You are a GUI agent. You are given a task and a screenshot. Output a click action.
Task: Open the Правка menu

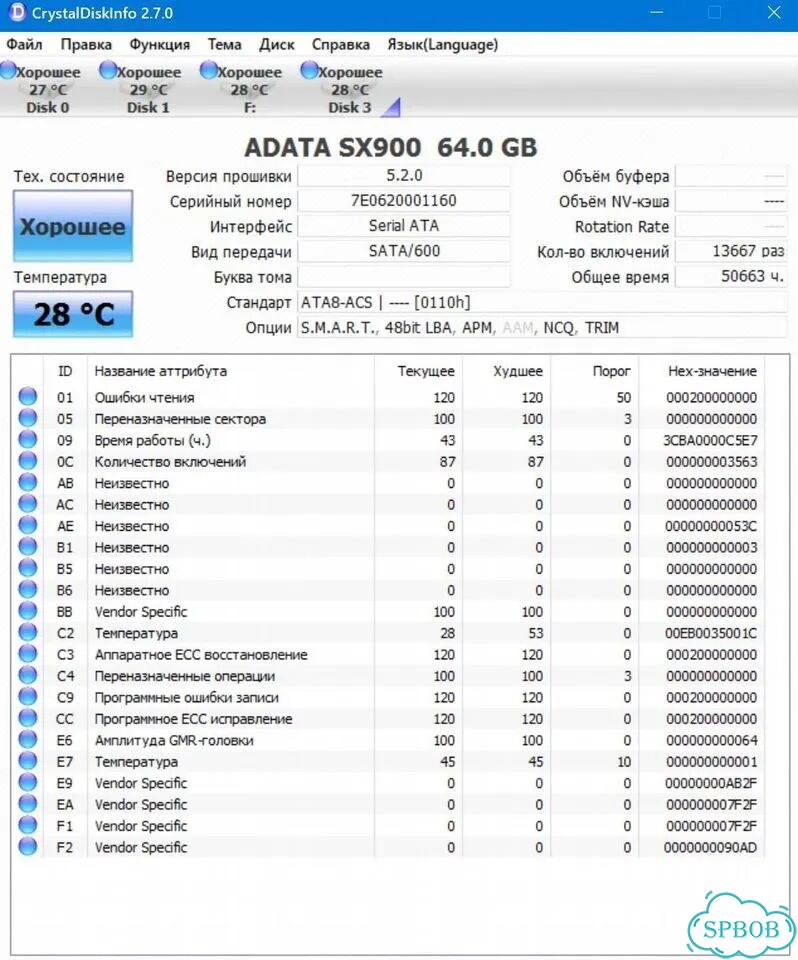86,45
